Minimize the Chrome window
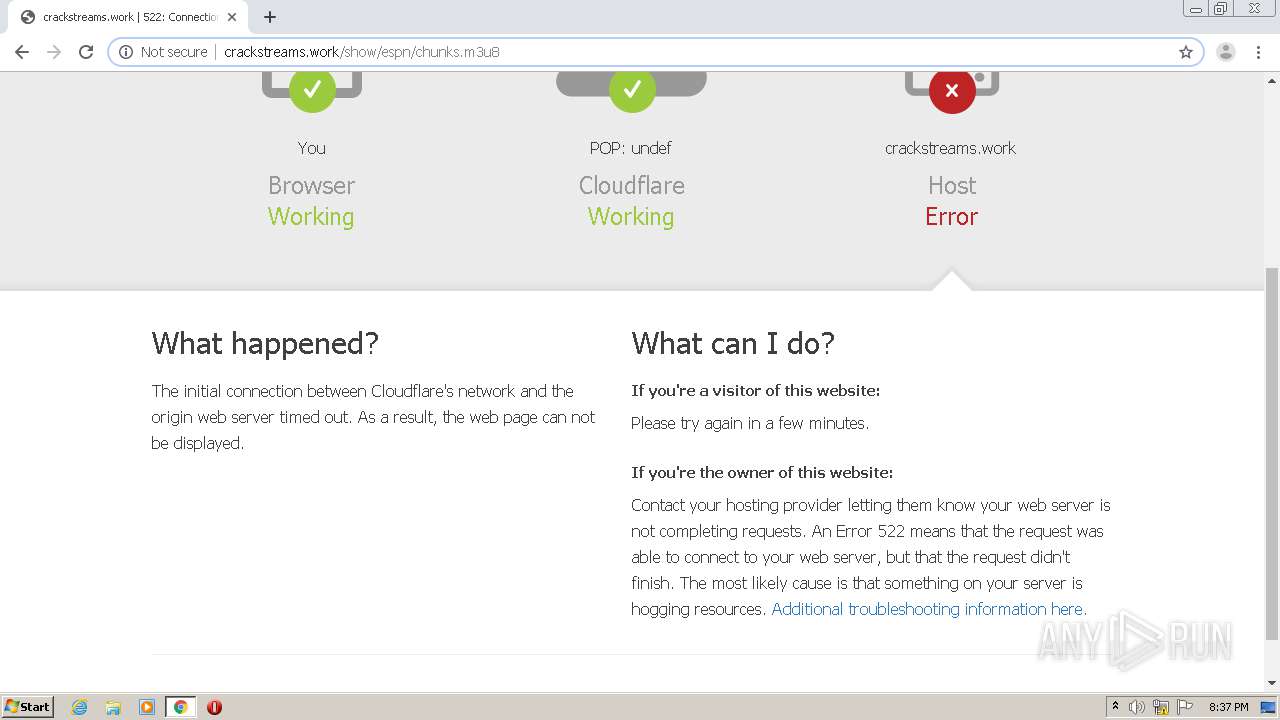 point(1196,8)
